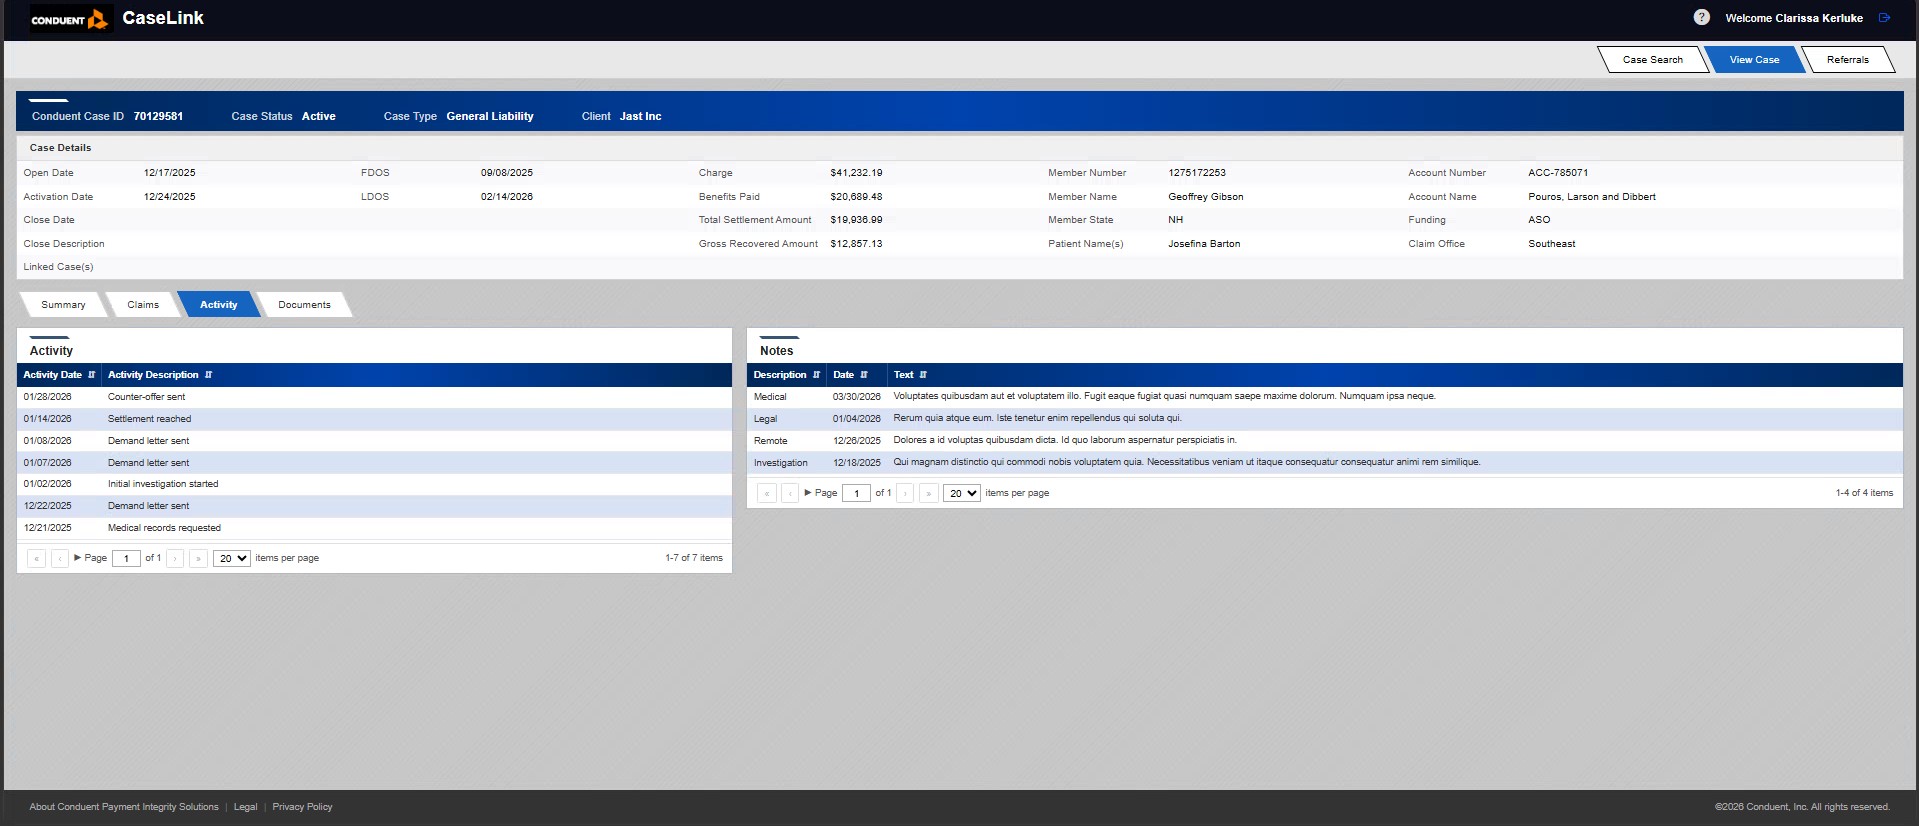The width and height of the screenshot is (1919, 826).
Task: Select the Initial investigation started row
Action: click(375, 484)
